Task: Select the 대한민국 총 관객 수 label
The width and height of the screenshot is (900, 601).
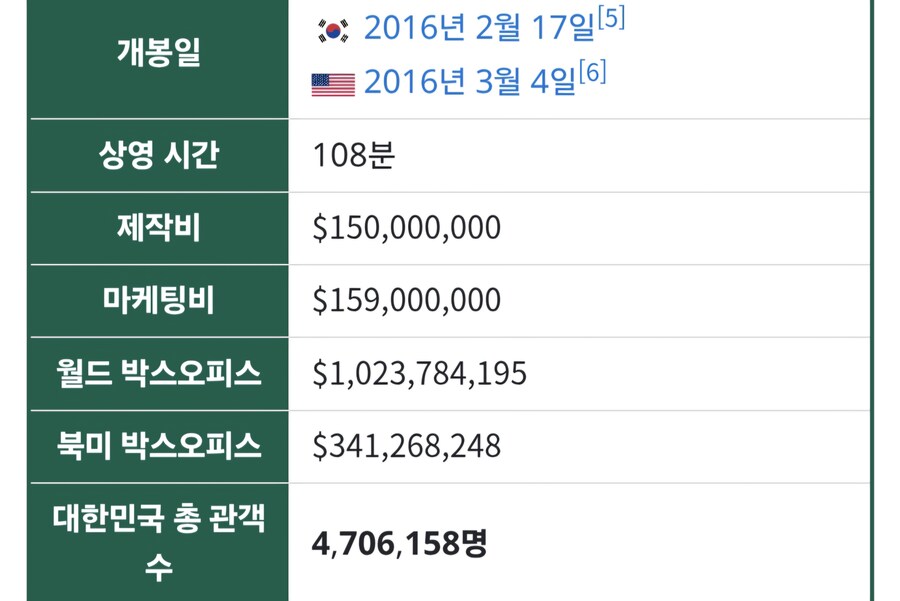Action: click(159, 543)
